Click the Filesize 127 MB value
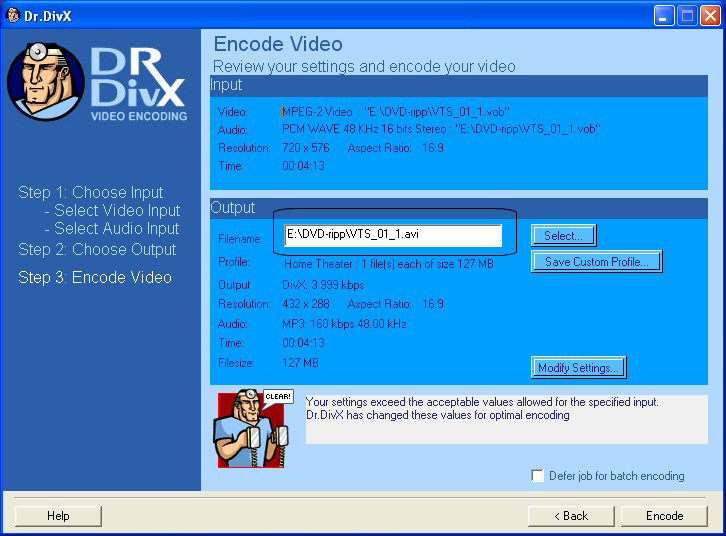 tap(300, 362)
